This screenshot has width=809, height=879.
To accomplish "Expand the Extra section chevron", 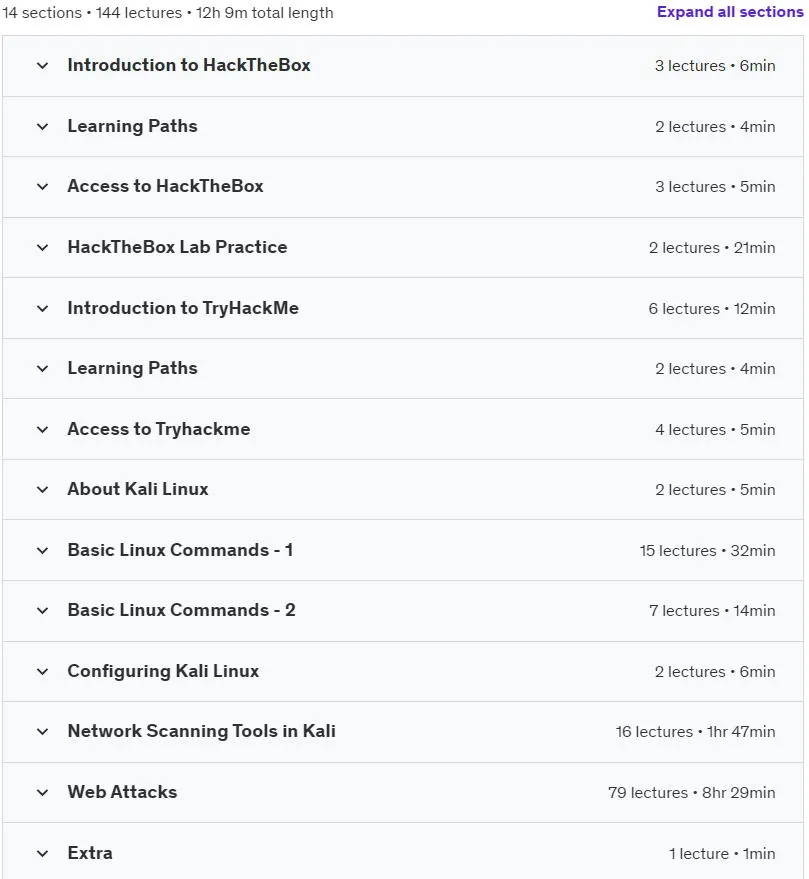I will click(42, 854).
